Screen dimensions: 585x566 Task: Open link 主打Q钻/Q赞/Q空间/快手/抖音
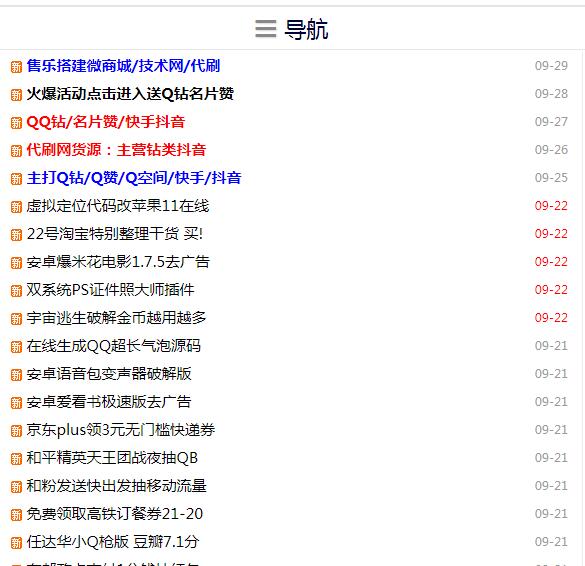pos(134,178)
